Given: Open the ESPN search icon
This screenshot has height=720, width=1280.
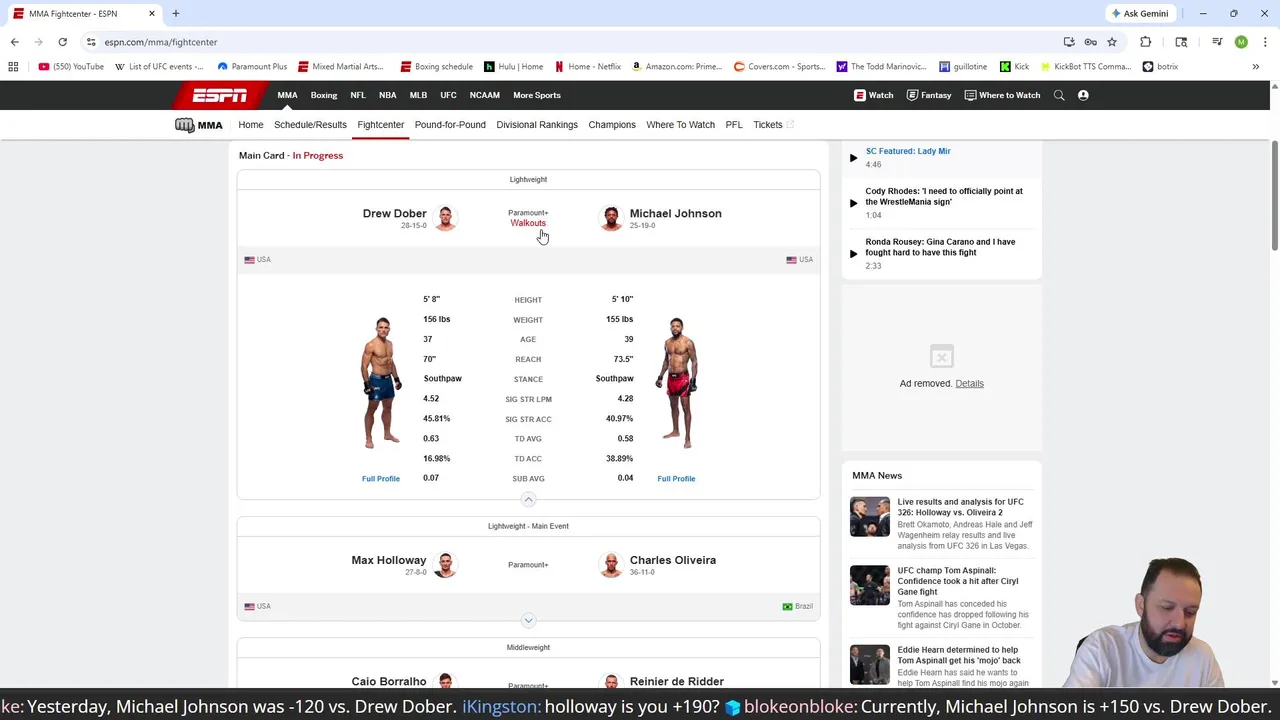Looking at the screenshot, I should coord(1059,95).
